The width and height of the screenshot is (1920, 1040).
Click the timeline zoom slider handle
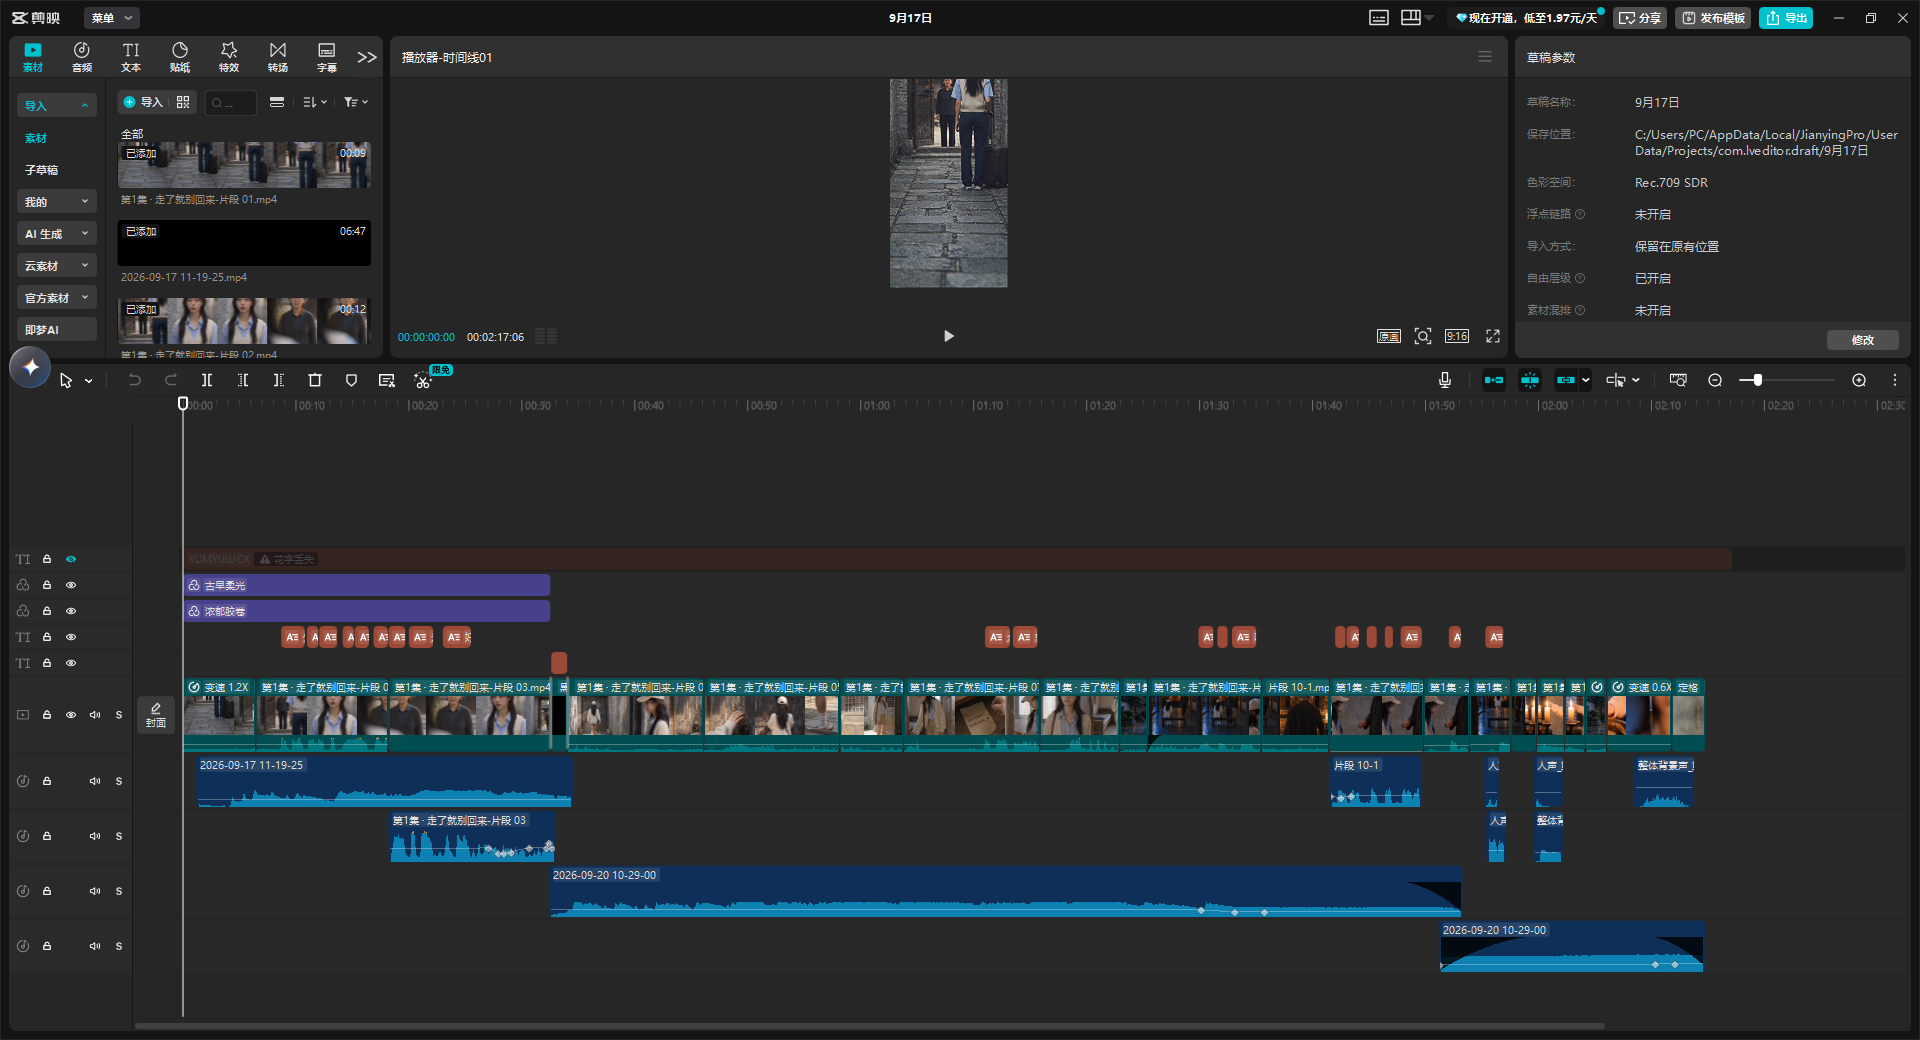(x=1757, y=380)
